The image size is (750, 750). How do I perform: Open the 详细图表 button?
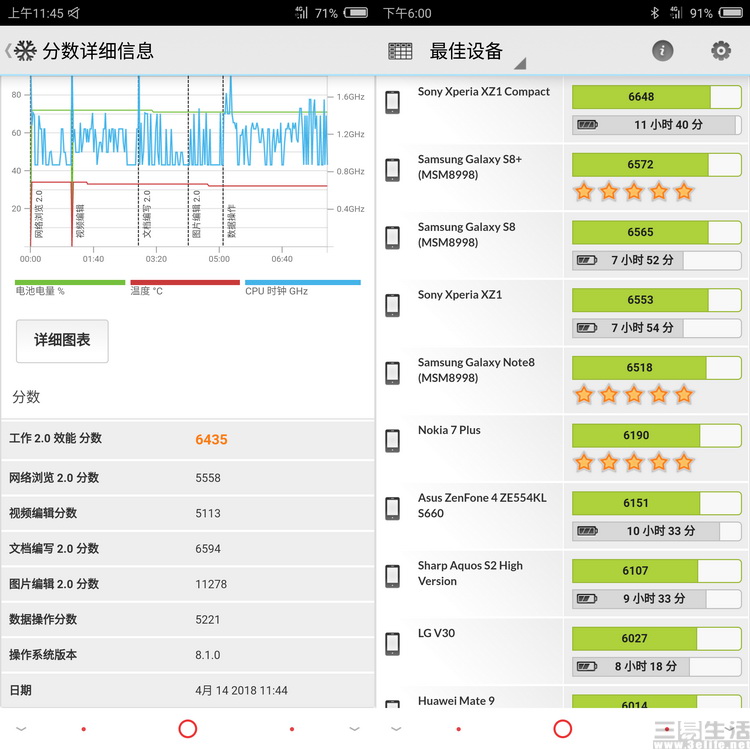(x=62, y=341)
